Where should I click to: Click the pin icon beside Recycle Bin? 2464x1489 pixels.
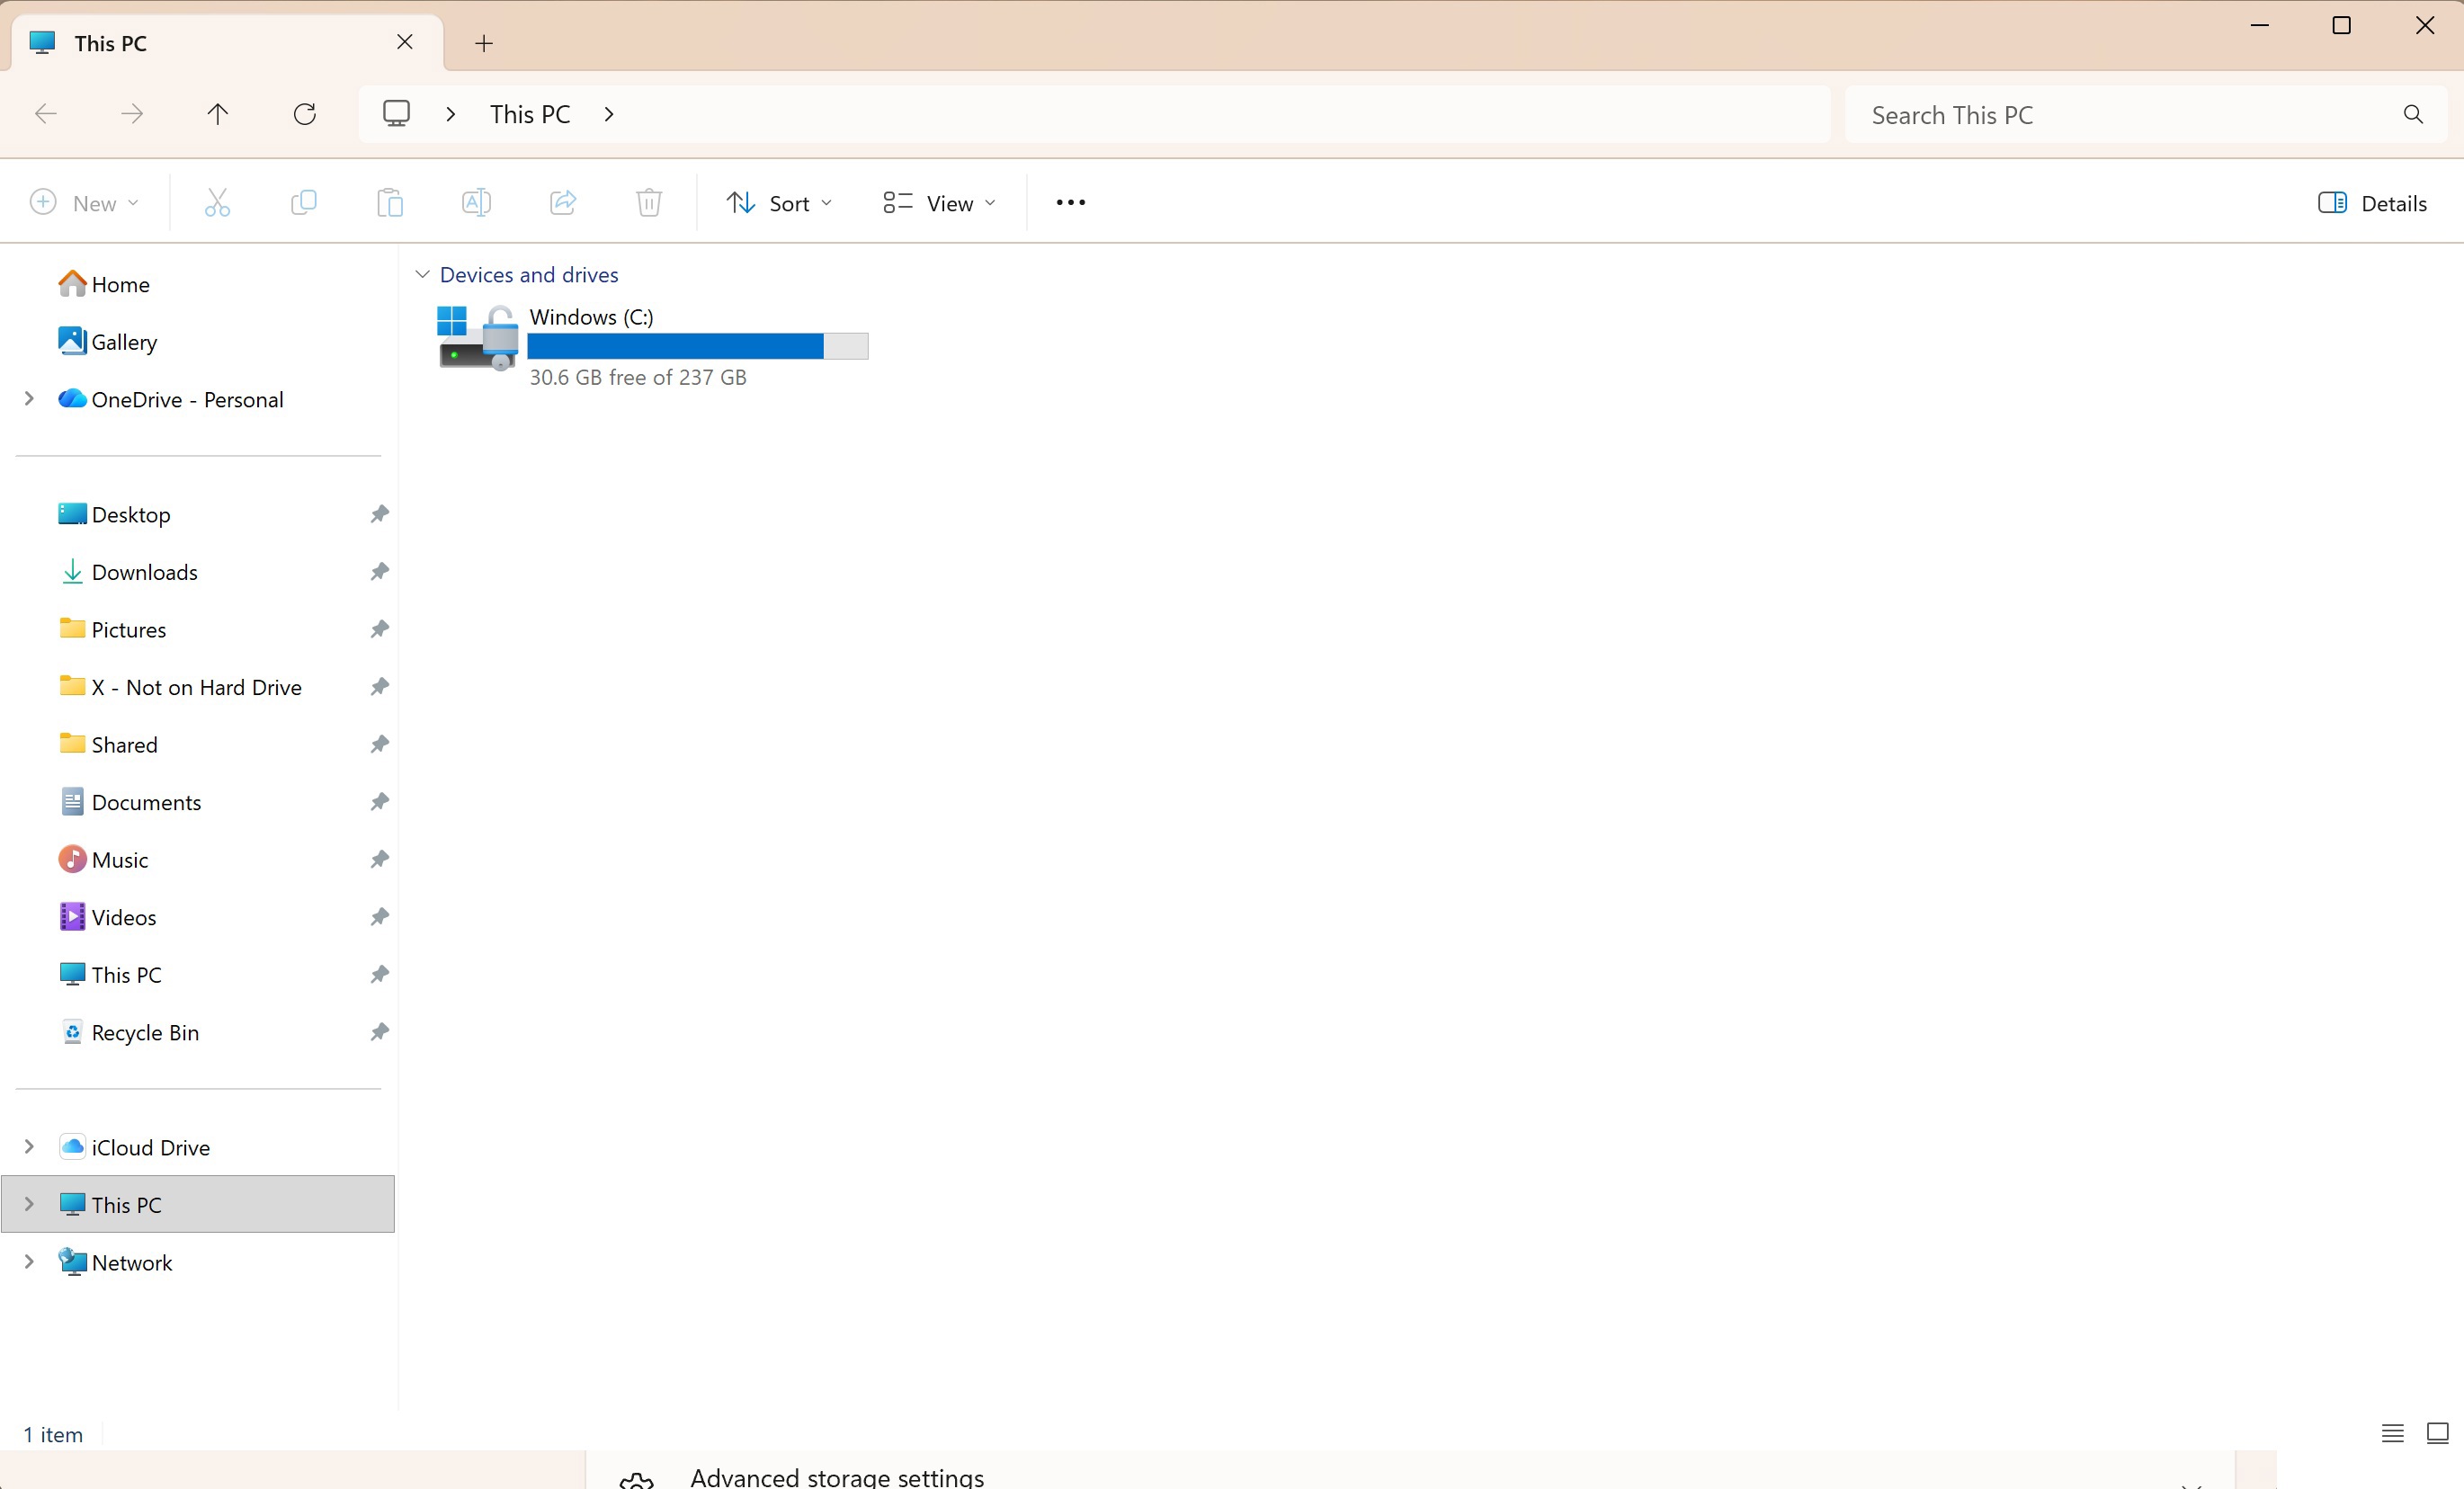click(379, 1032)
